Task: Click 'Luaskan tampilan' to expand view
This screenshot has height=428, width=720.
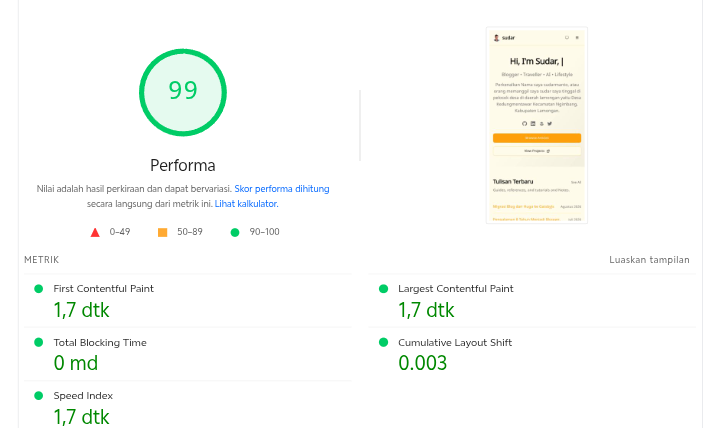Action: [649, 260]
